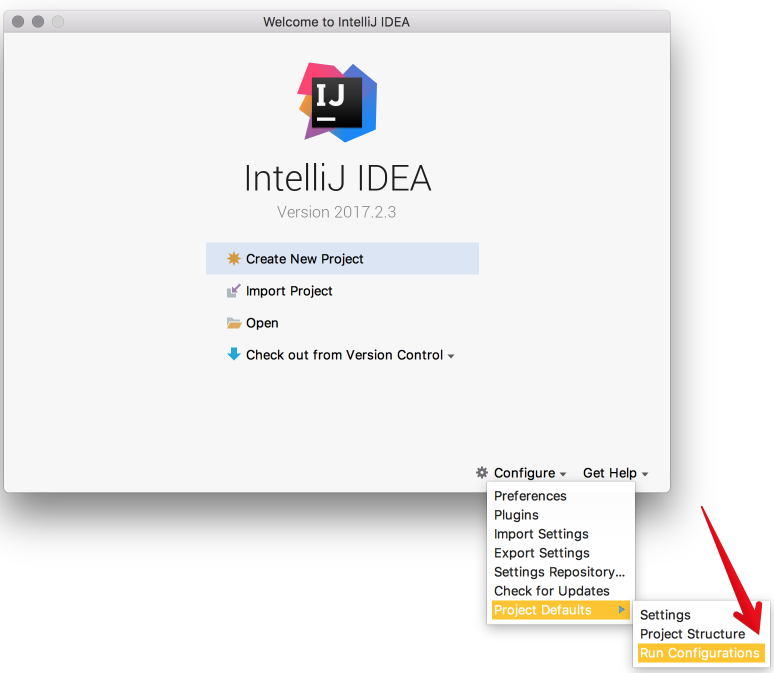Image resolution: width=774 pixels, height=673 pixels.
Task: Click the Configure gear icon
Action: point(482,473)
